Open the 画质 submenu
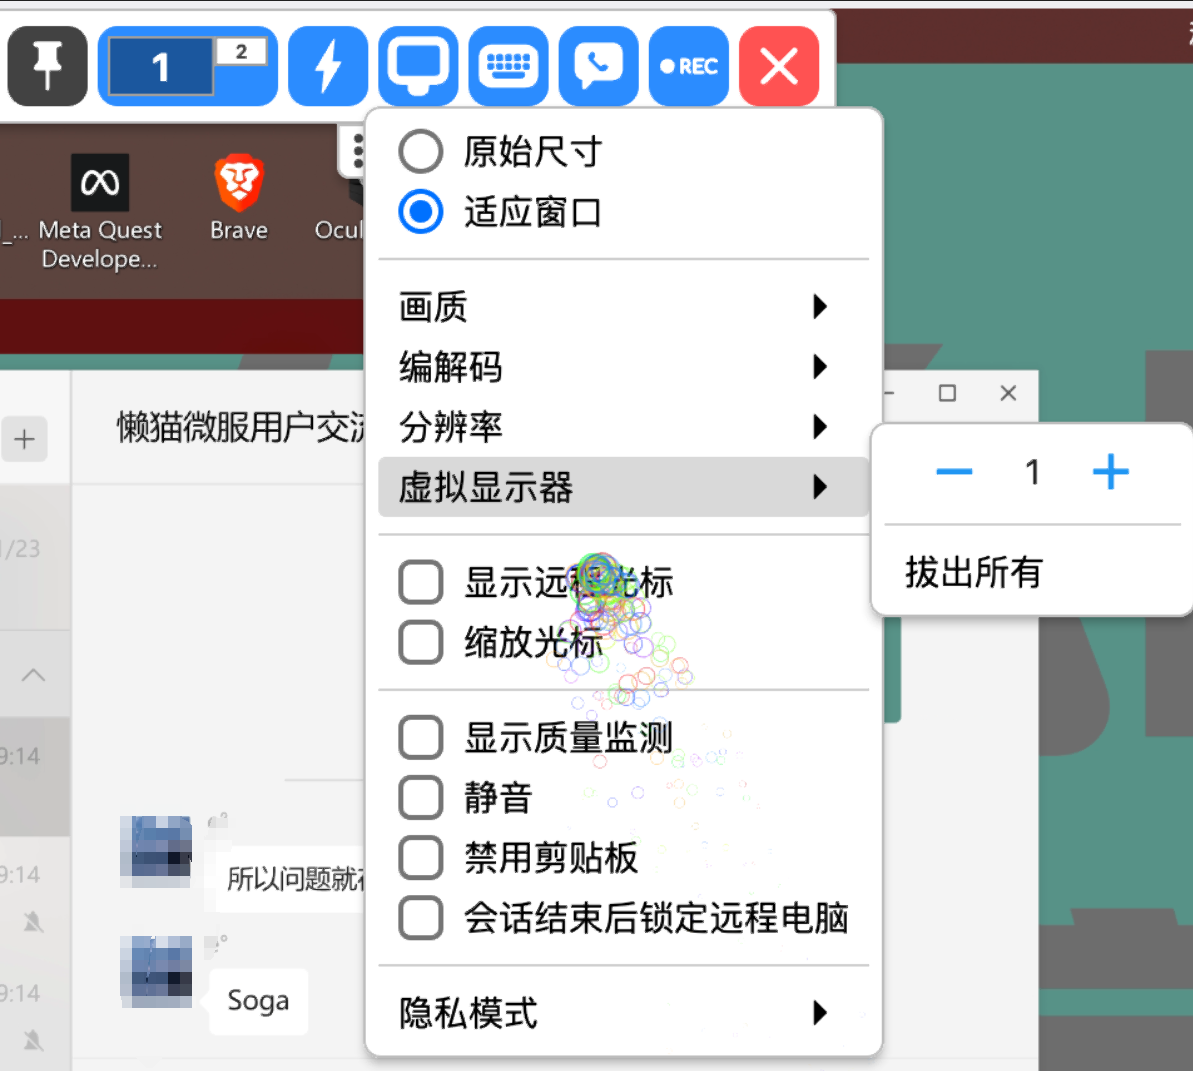 (623, 307)
